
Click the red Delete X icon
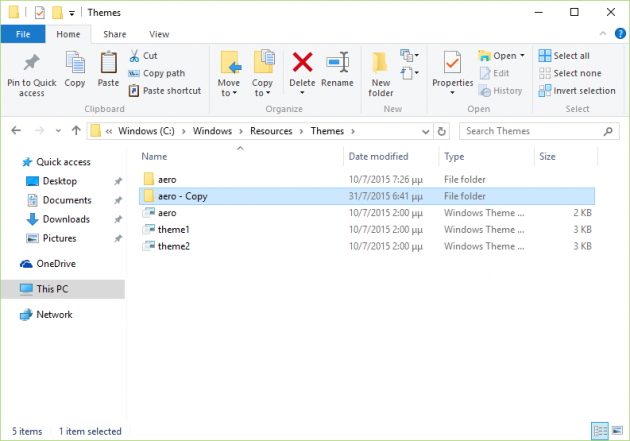[303, 63]
